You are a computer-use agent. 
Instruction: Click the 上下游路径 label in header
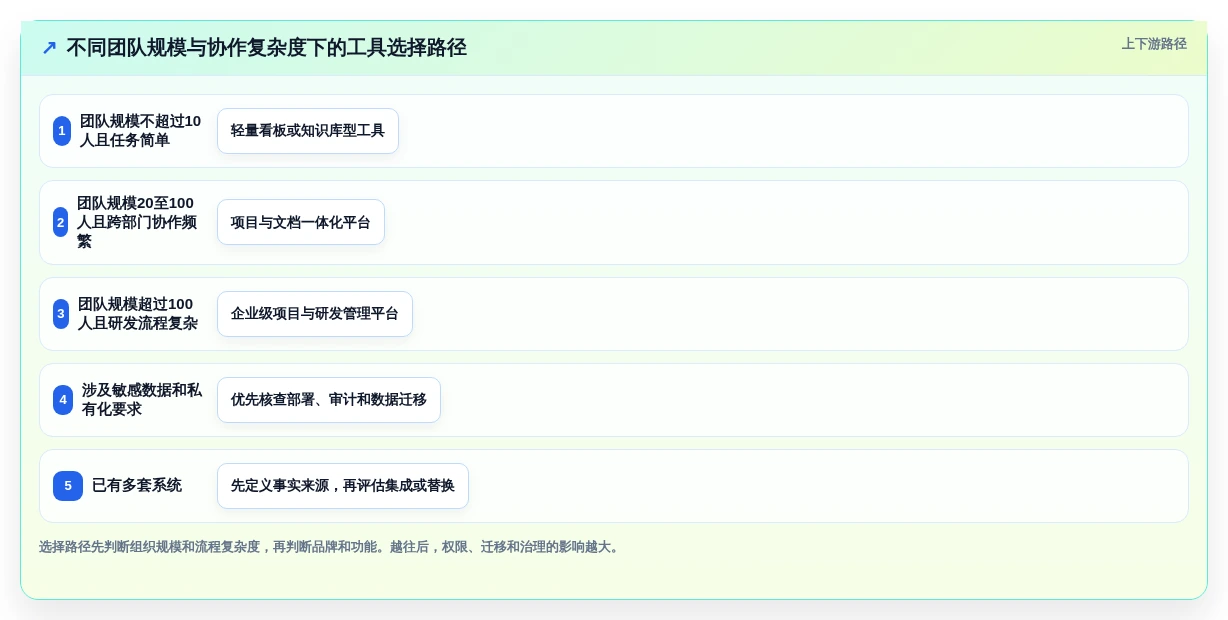pos(1154,44)
